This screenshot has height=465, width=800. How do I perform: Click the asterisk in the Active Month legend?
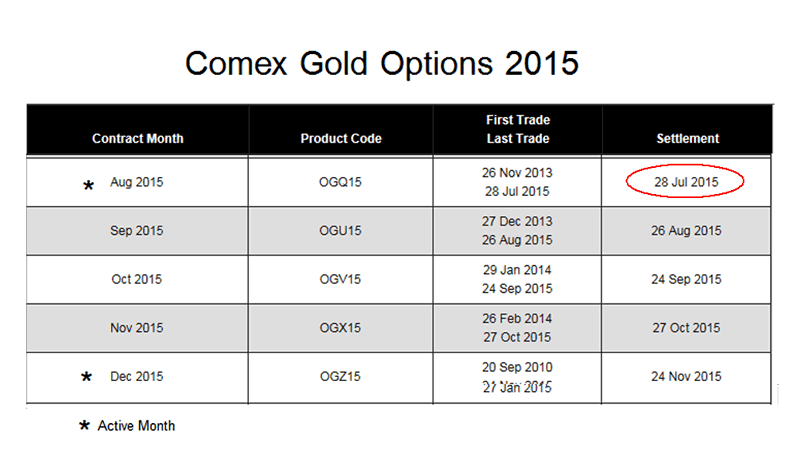point(84,427)
